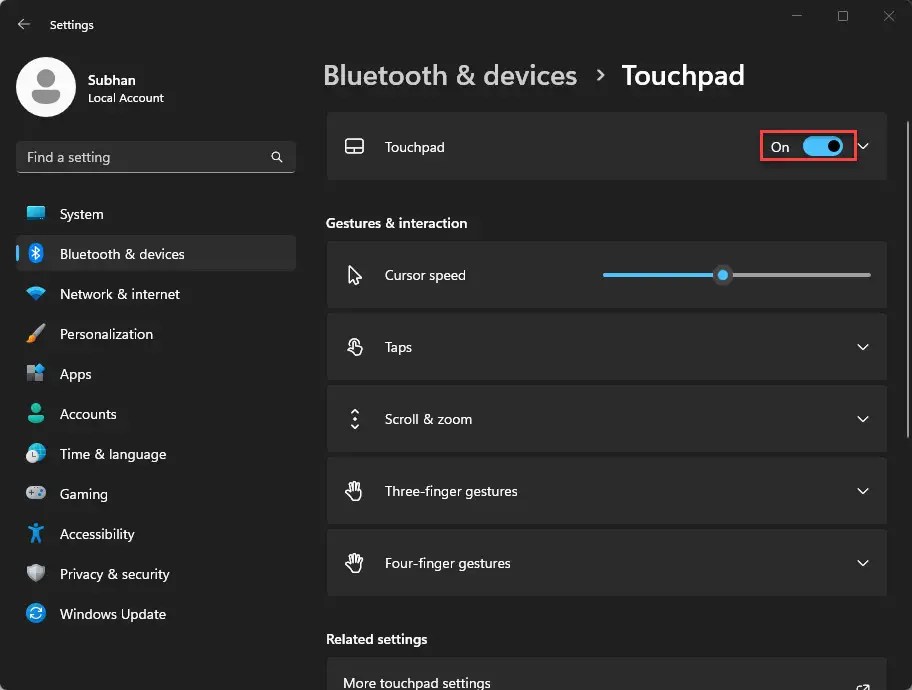Open Network & internet settings
The width and height of the screenshot is (912, 690).
click(119, 294)
